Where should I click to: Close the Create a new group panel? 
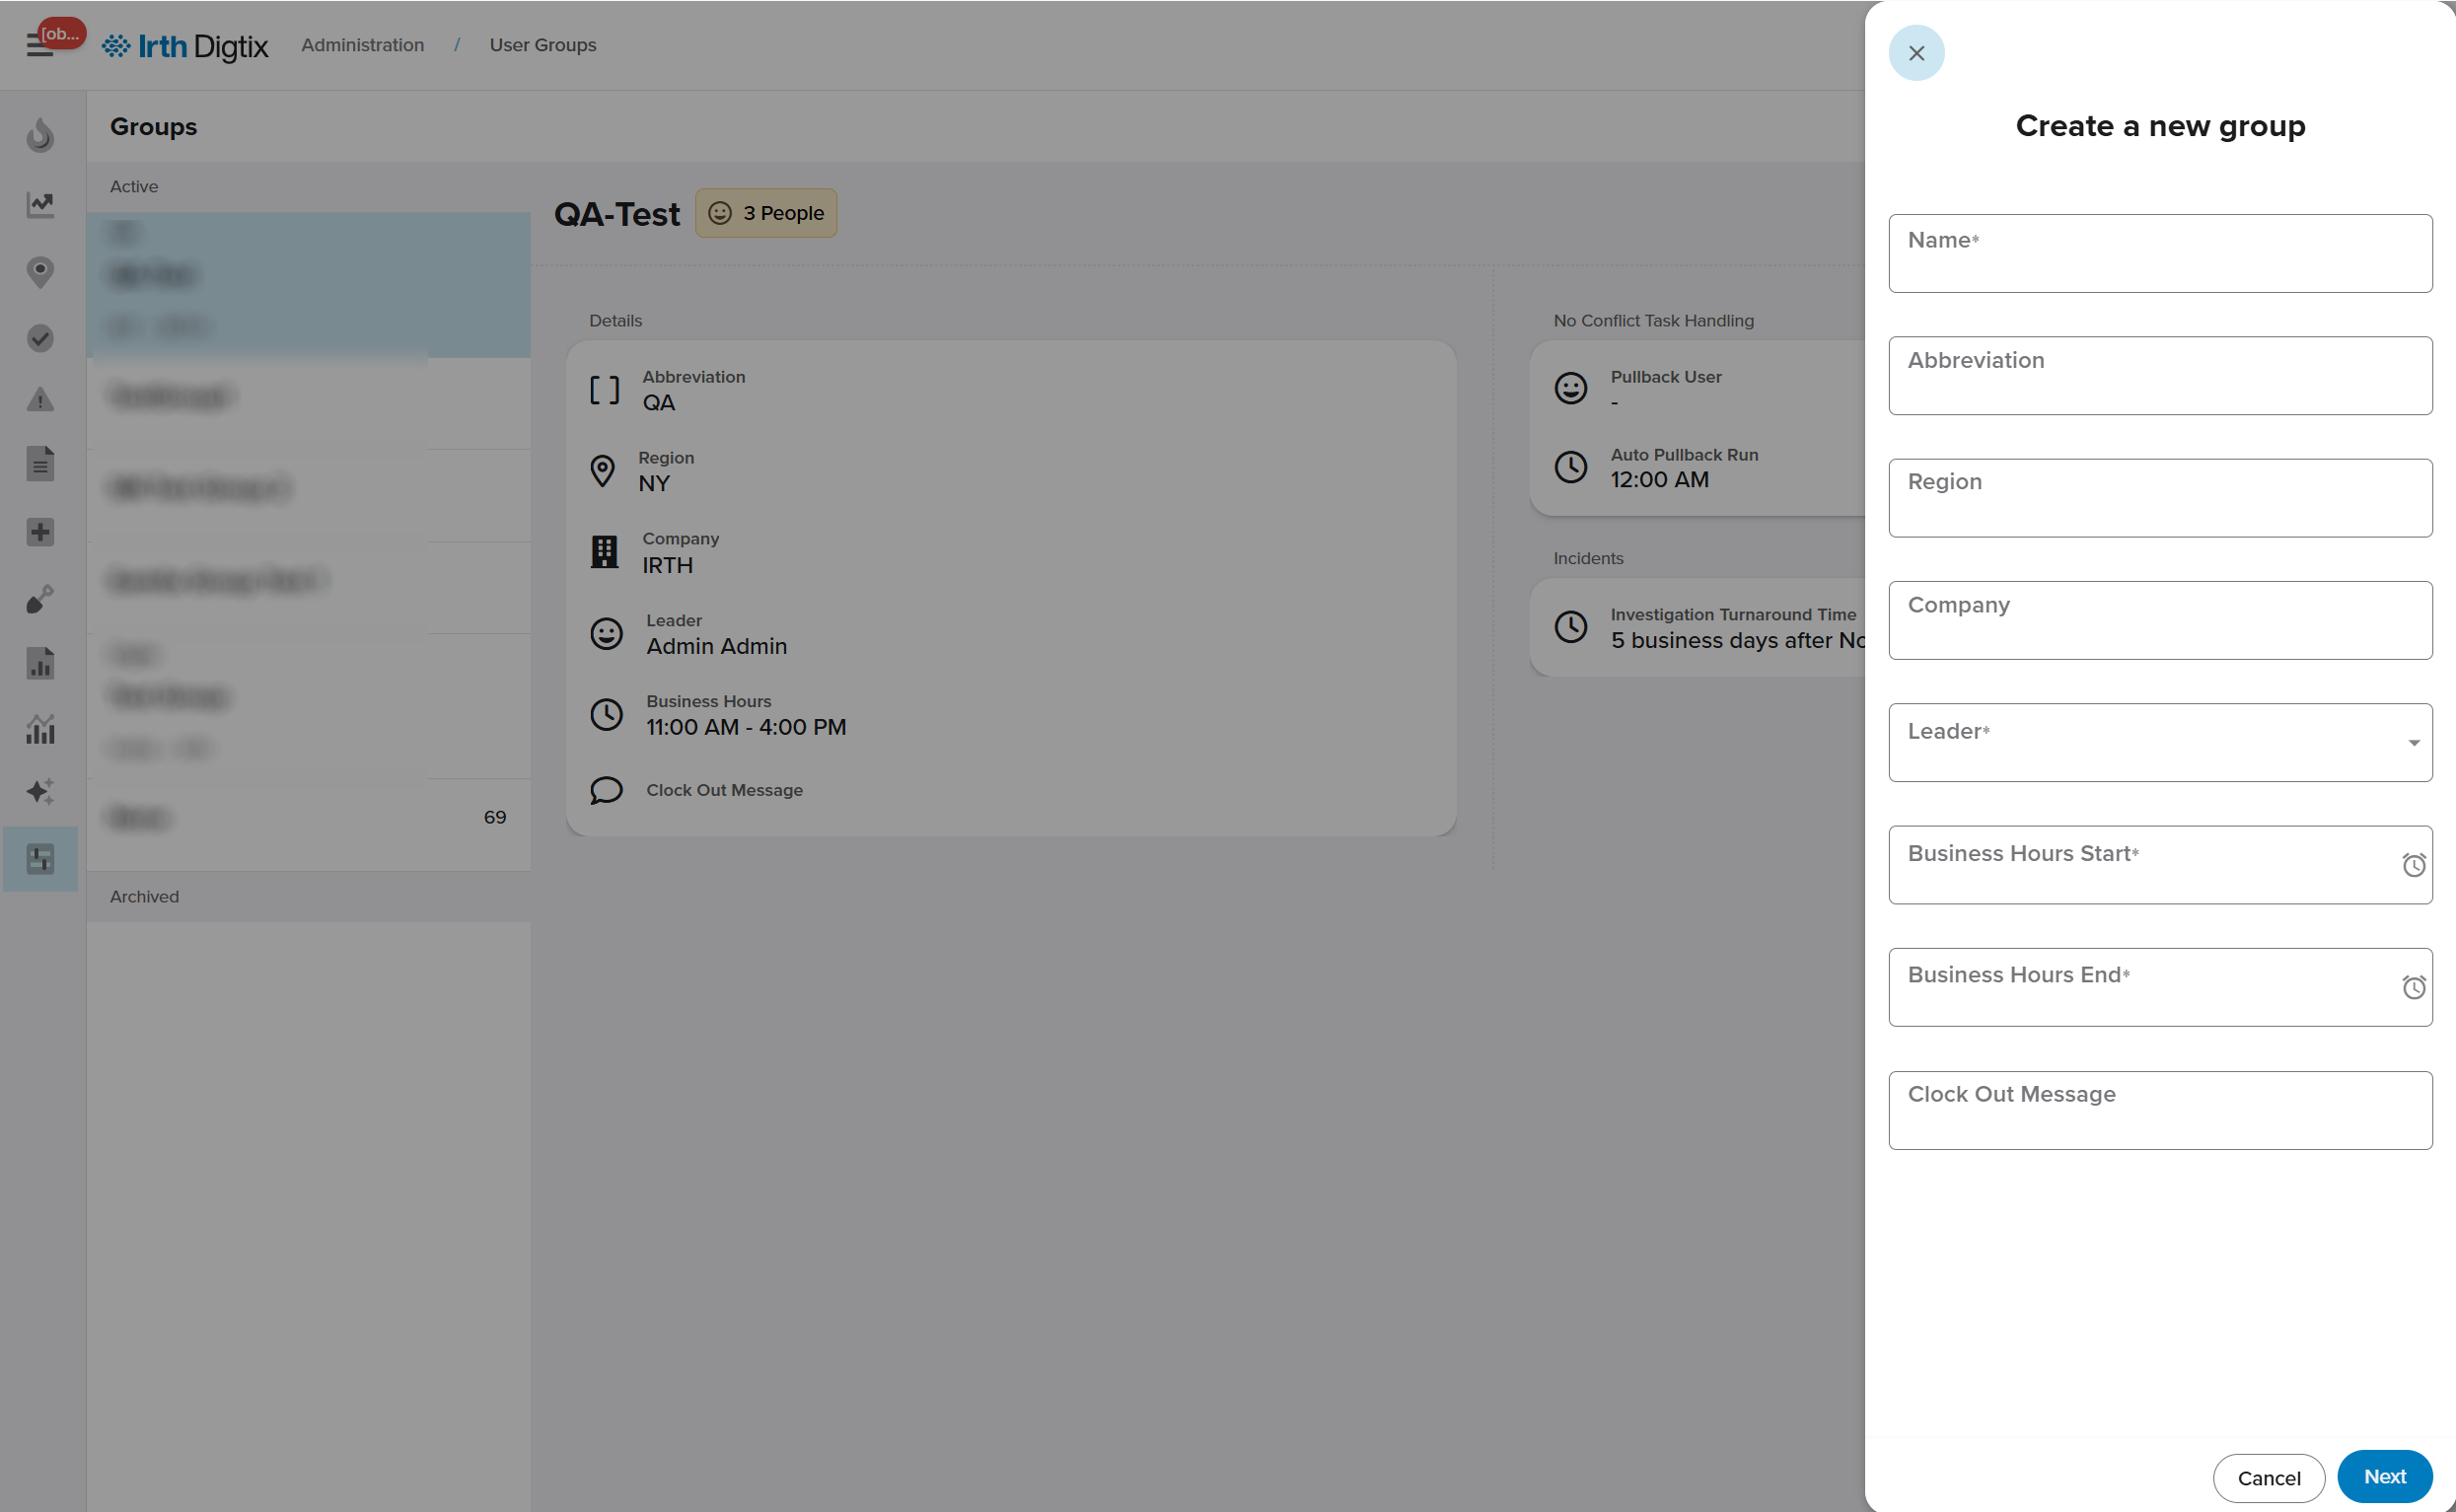[x=1916, y=53]
